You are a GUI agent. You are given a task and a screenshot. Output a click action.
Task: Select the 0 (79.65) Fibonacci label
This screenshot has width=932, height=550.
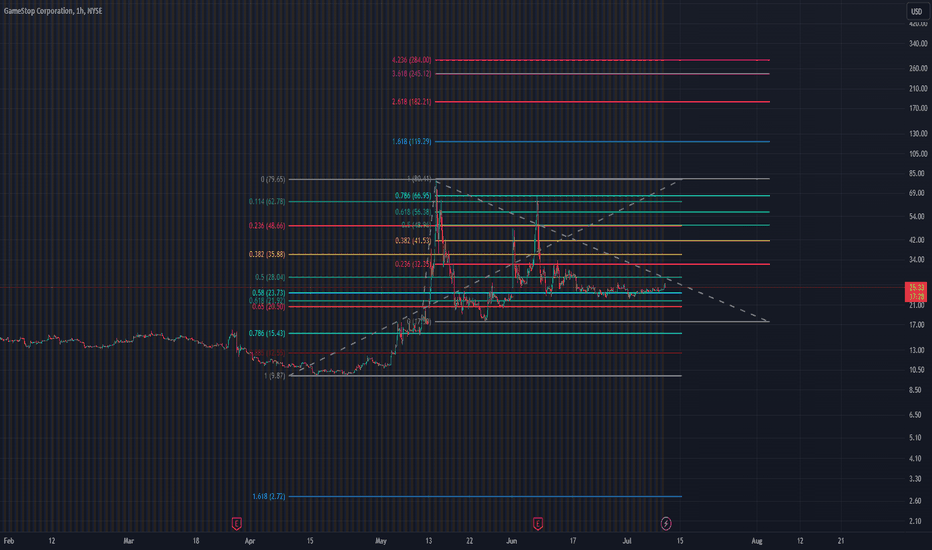tap(273, 179)
